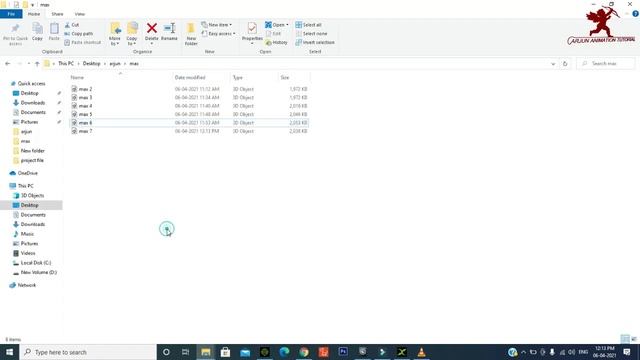Open the Move to dropdown
This screenshot has height=360, width=640.
[115, 34]
